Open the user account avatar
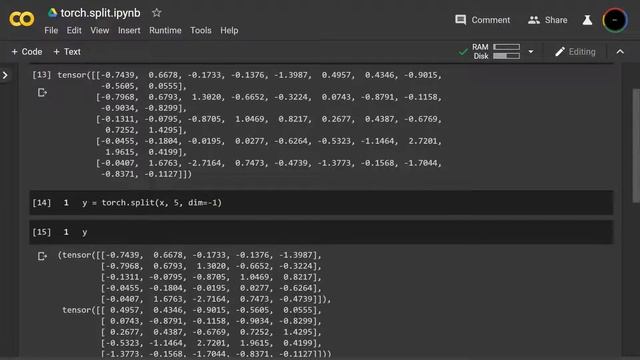This screenshot has height=360, width=640. click(614, 20)
